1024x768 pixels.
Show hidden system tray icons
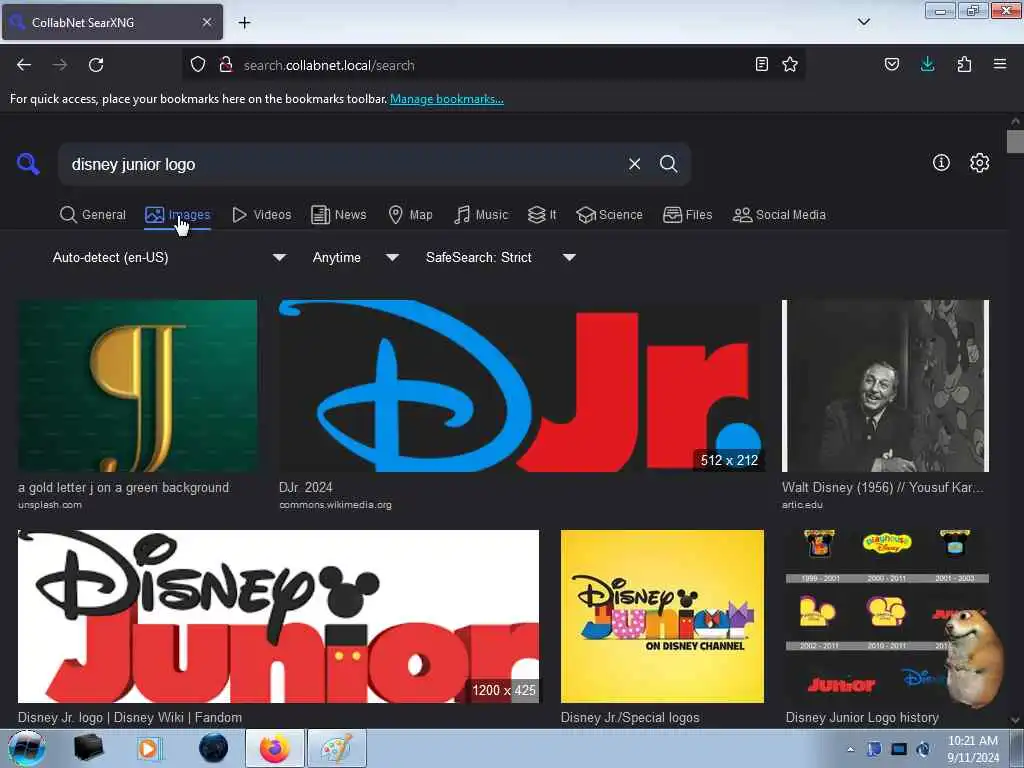[850, 750]
